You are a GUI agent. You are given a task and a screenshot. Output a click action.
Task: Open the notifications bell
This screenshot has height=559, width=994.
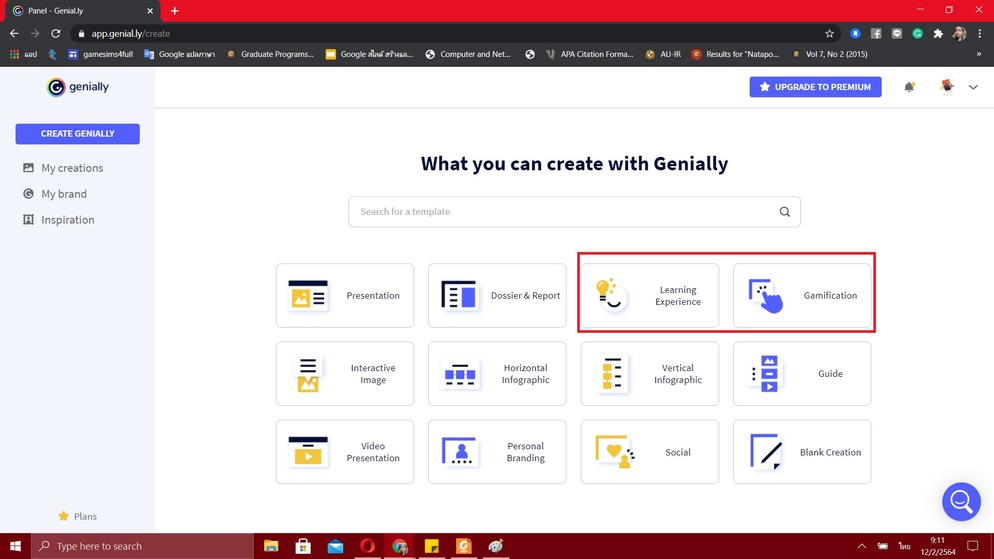pyautogui.click(x=909, y=87)
